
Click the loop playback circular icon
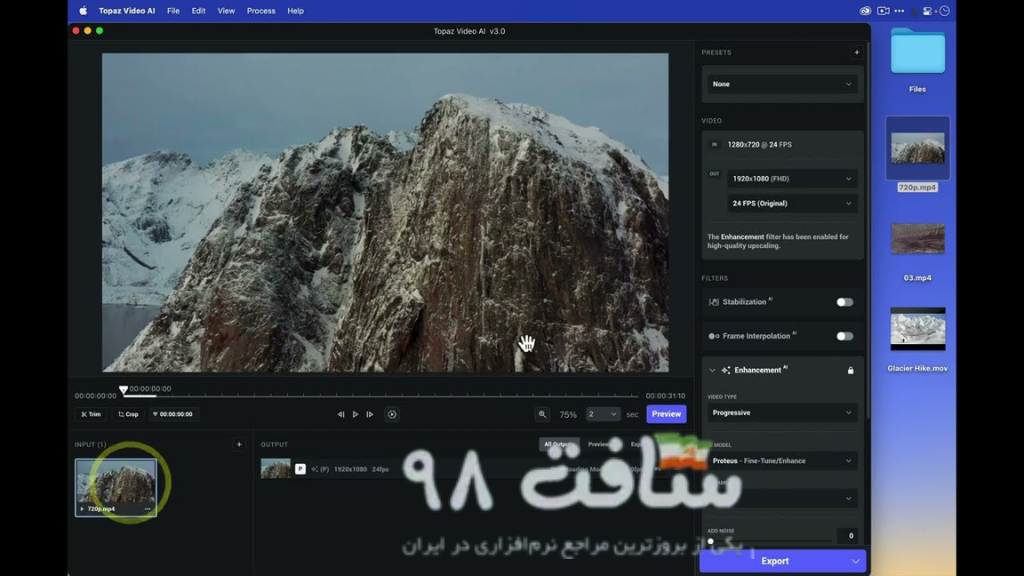click(392, 414)
